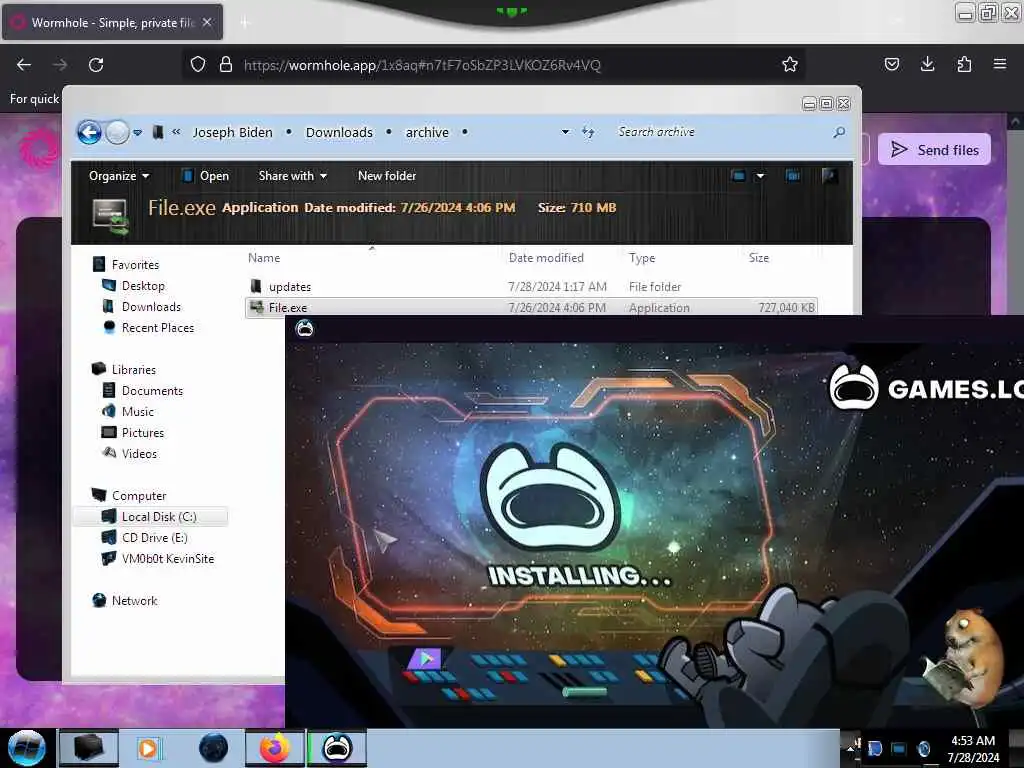
Task: Click the Windows Start orb
Action: 27,748
